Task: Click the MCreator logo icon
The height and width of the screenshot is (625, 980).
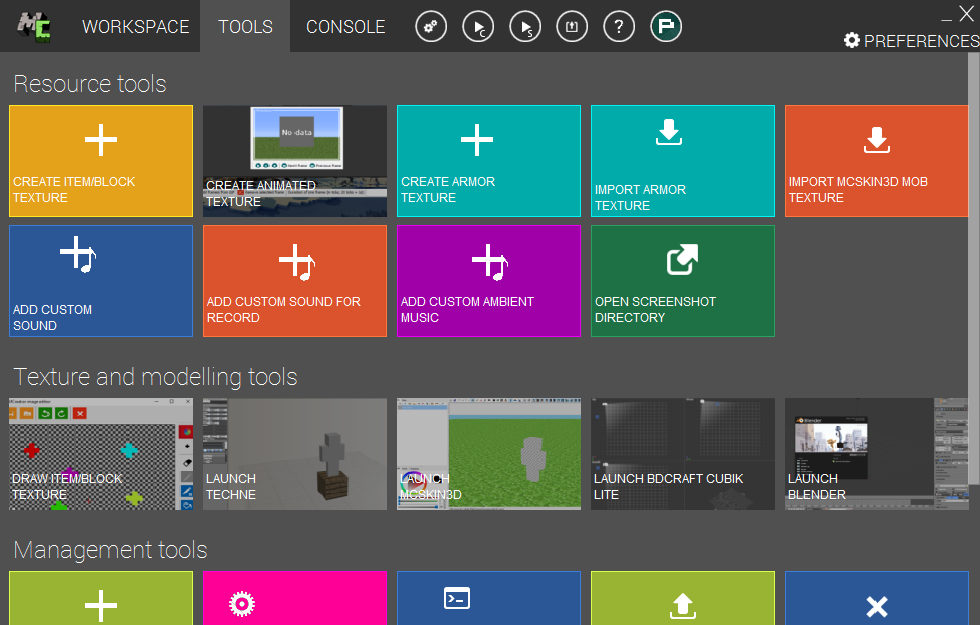Action: [35, 26]
